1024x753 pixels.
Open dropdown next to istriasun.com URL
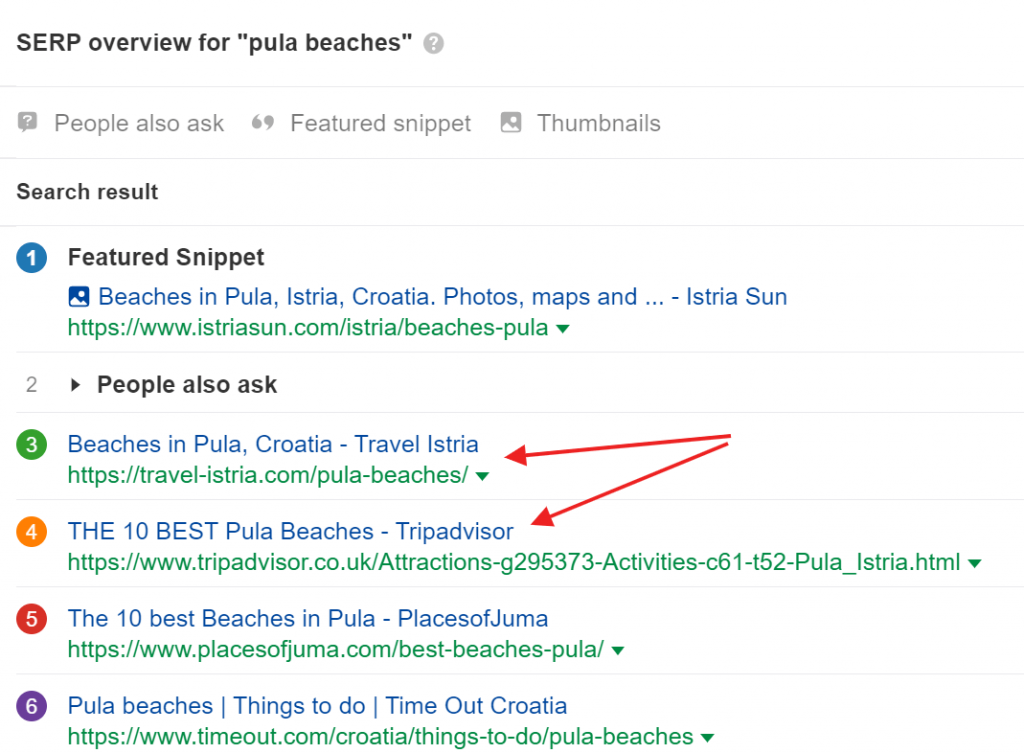563,329
